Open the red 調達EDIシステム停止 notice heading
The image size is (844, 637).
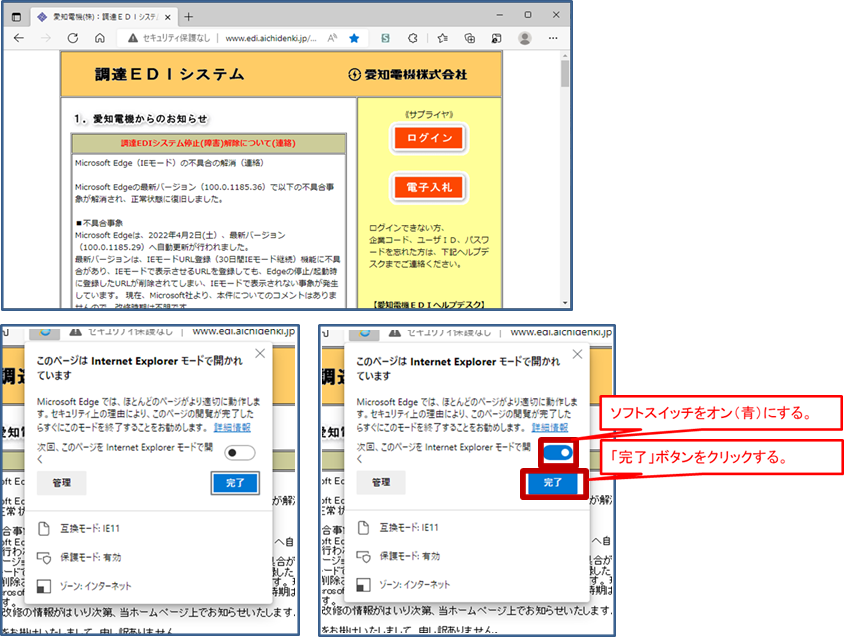(208, 143)
